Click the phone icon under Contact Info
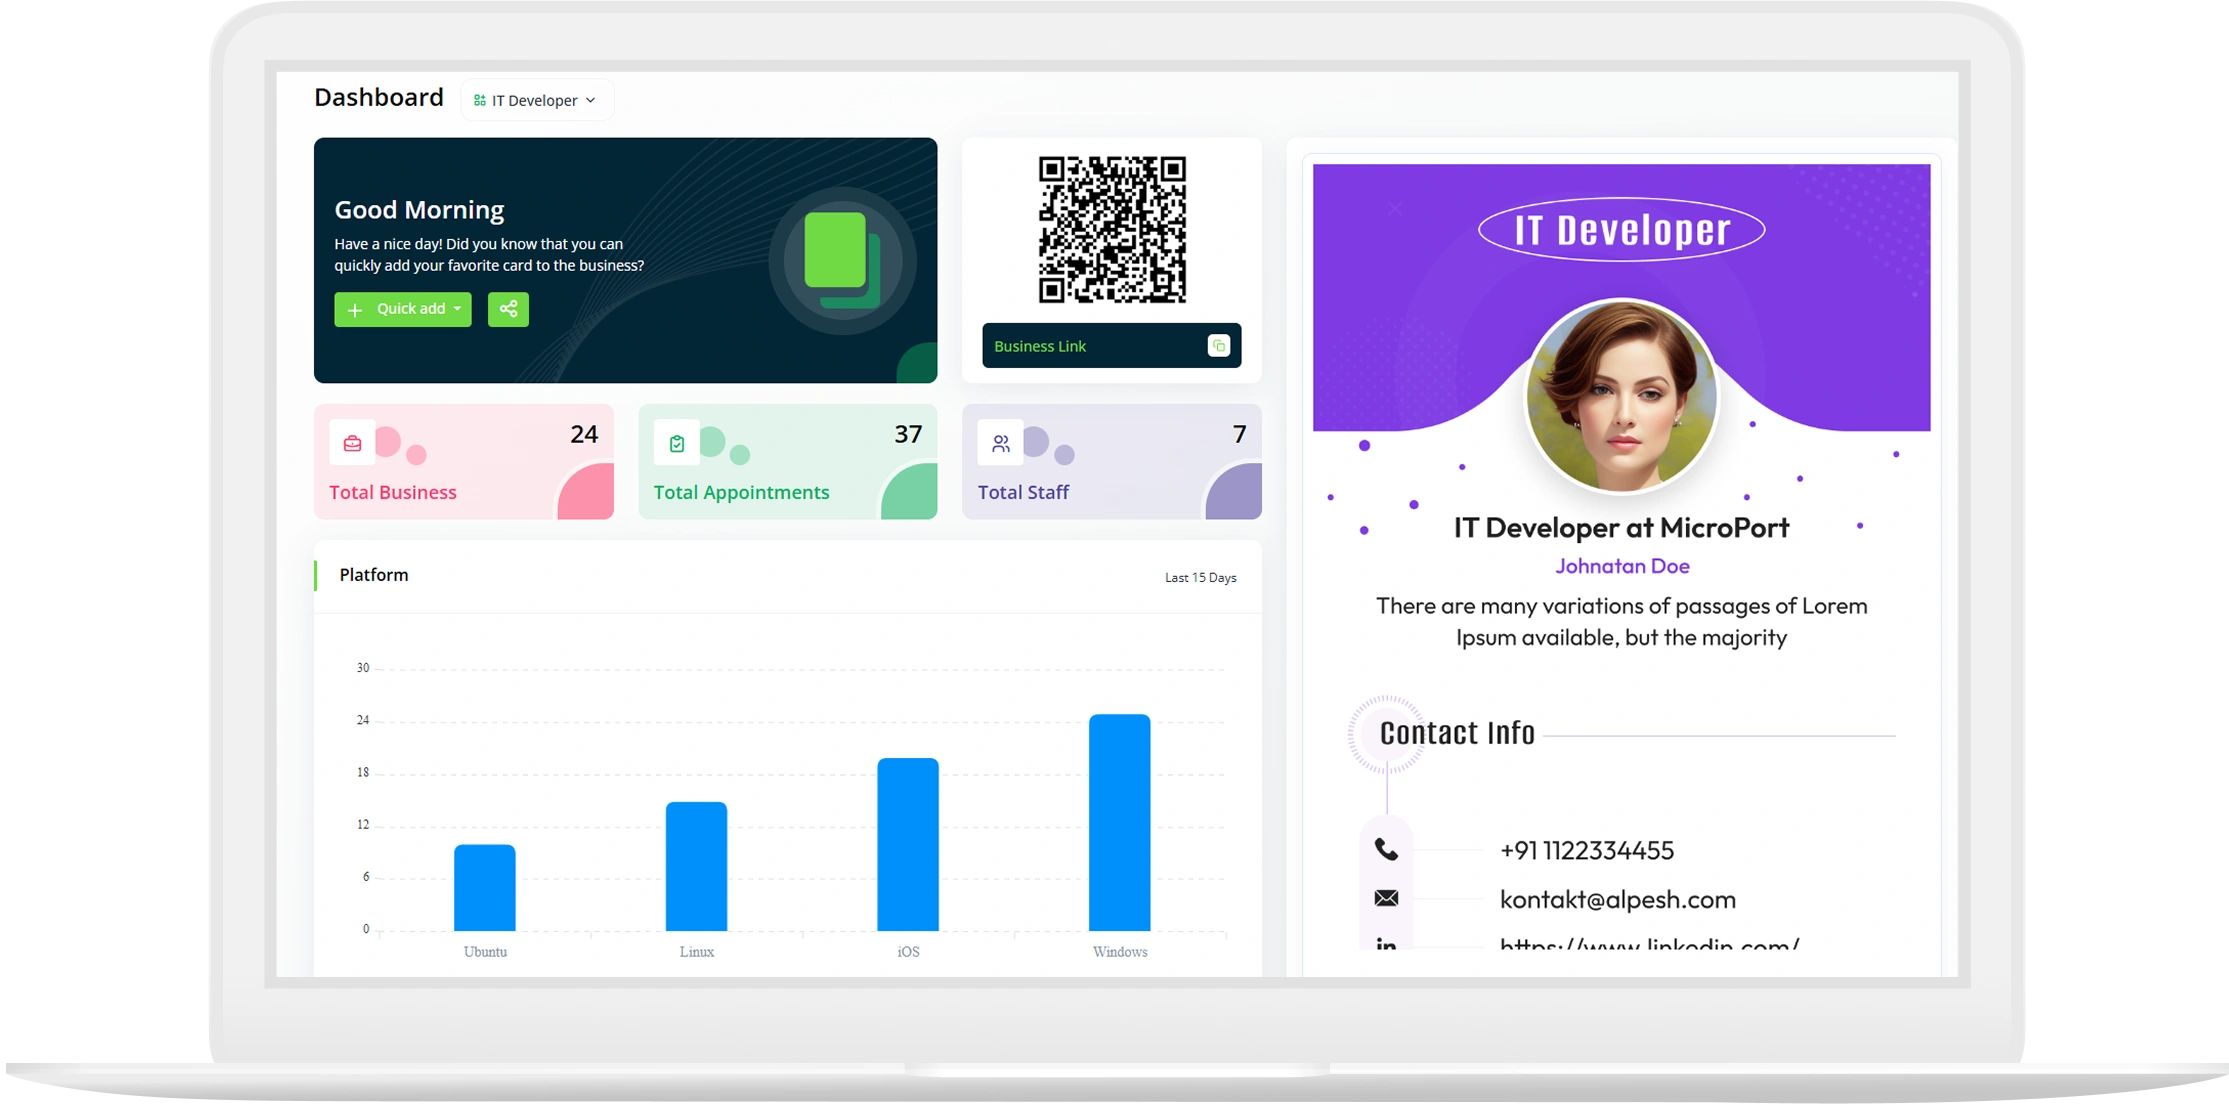Image resolution: width=2229 pixels, height=1112 pixels. 1385,850
